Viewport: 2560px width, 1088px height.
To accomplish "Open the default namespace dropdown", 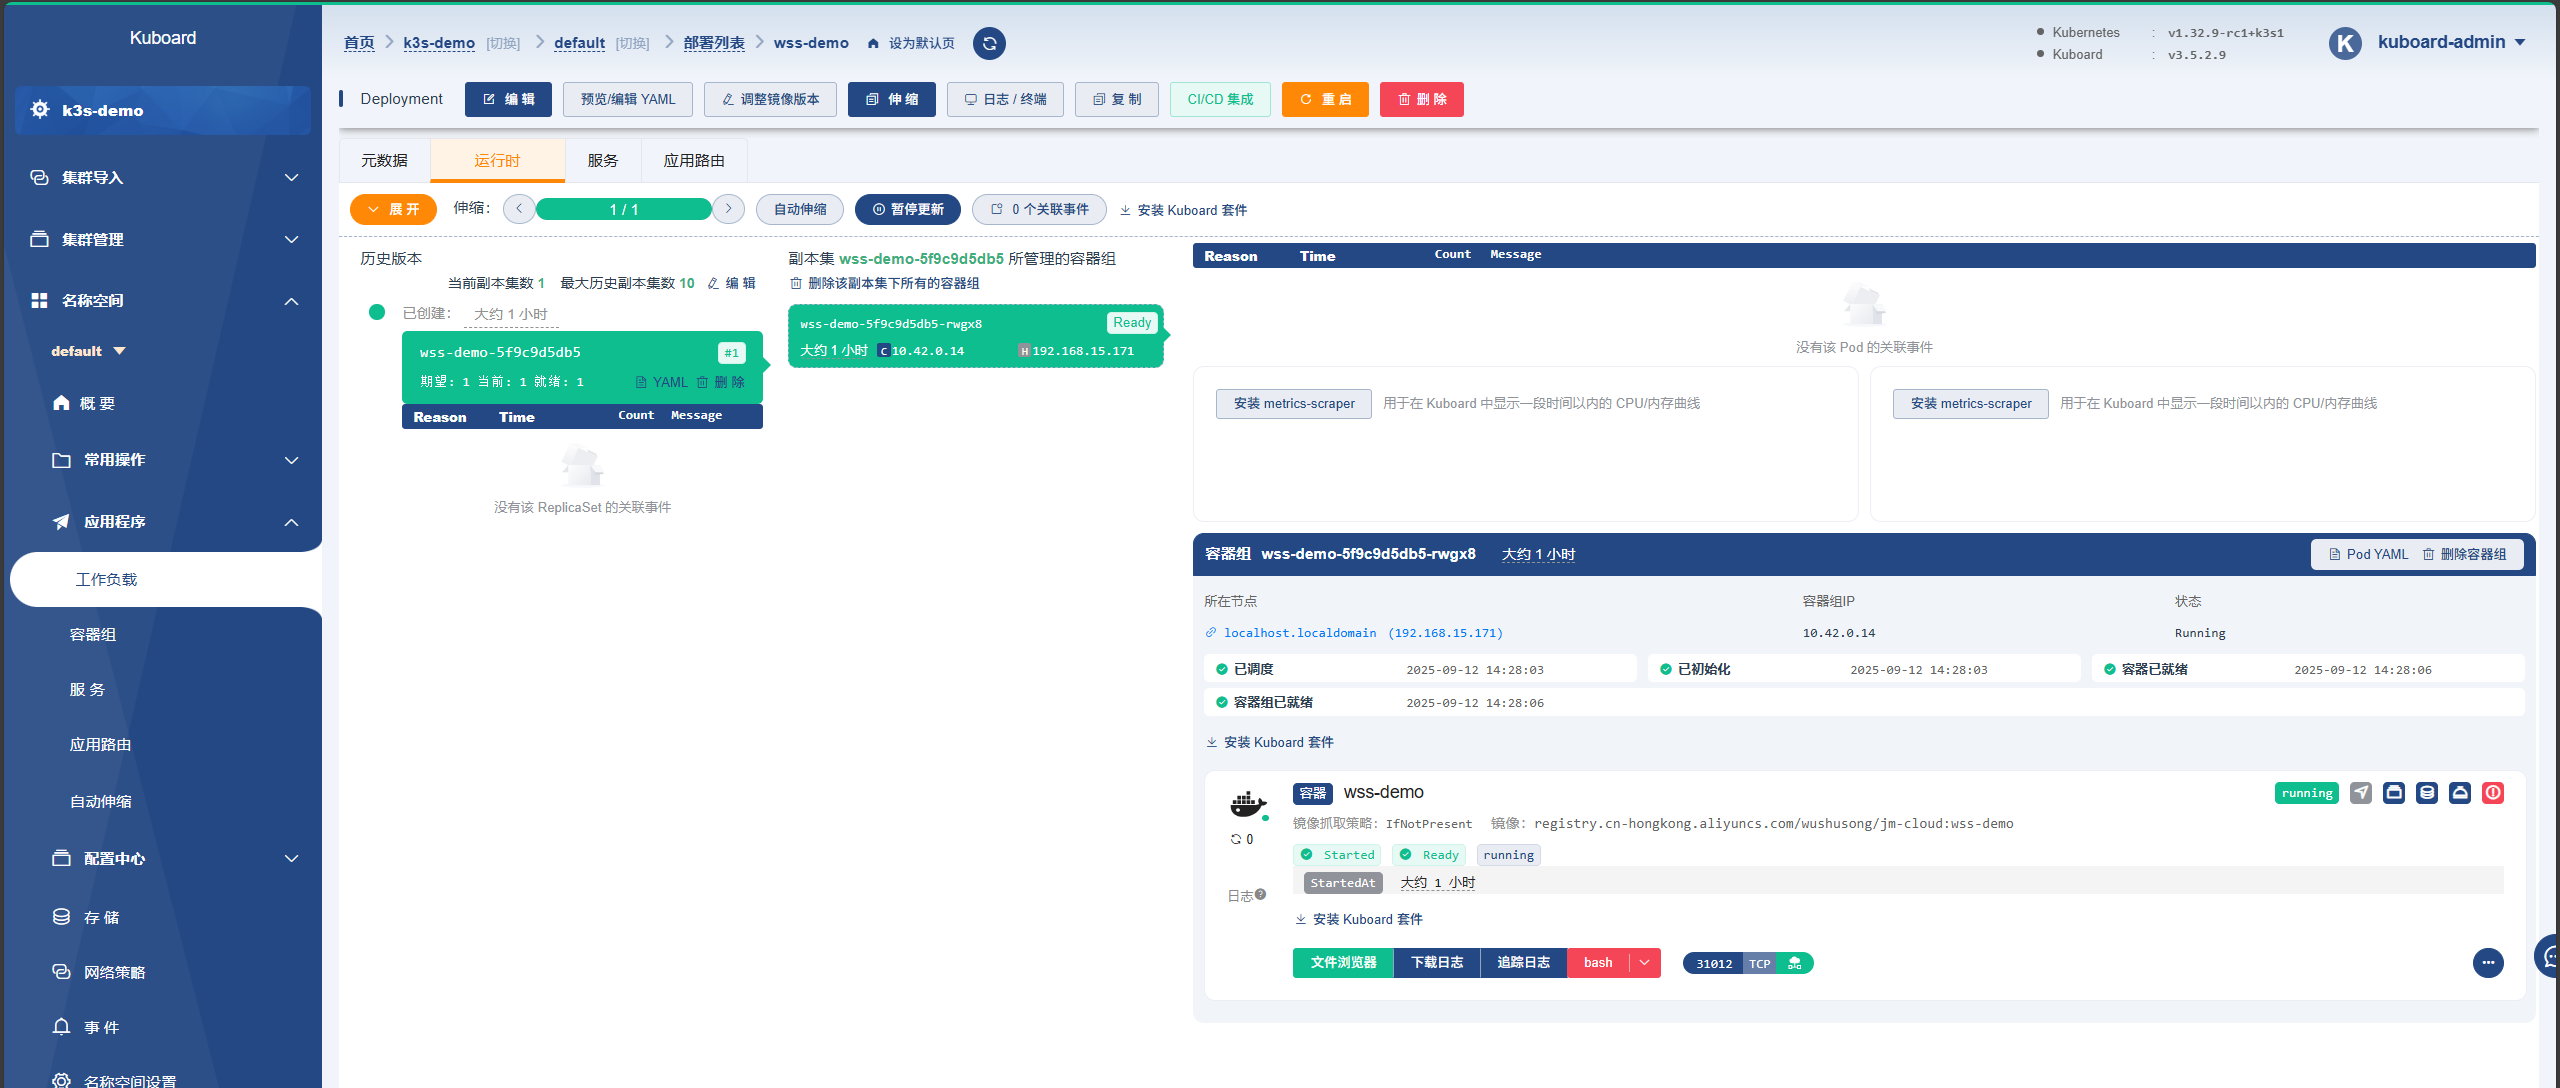I will point(89,351).
